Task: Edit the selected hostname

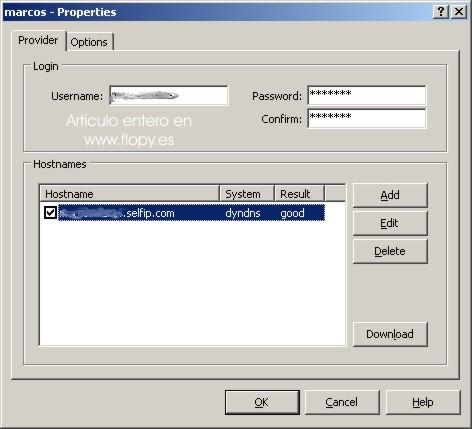Action: [x=390, y=223]
